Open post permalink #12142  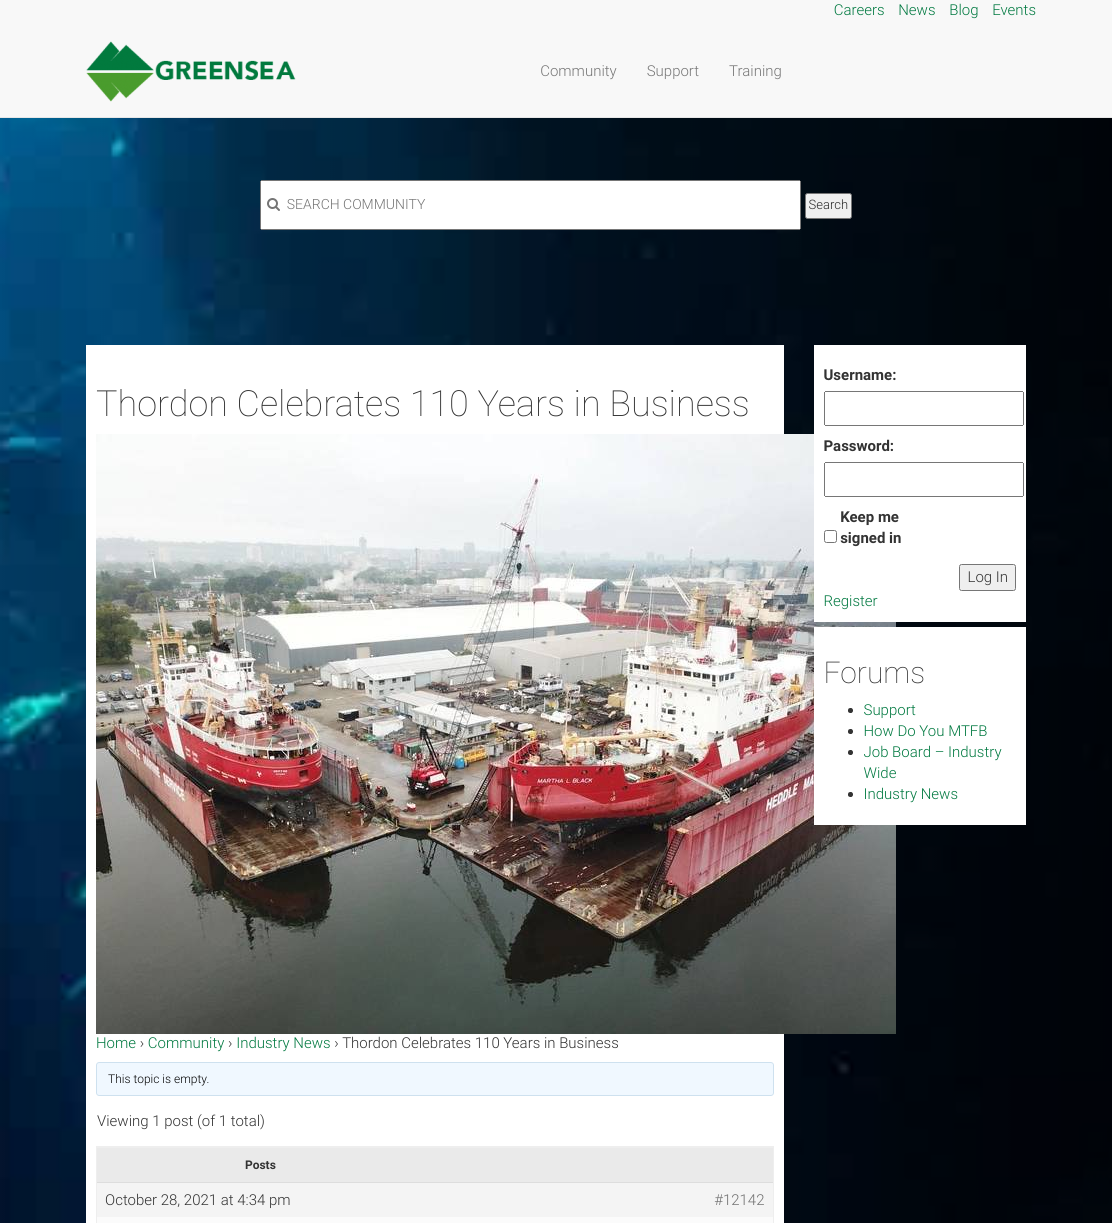pos(739,1200)
